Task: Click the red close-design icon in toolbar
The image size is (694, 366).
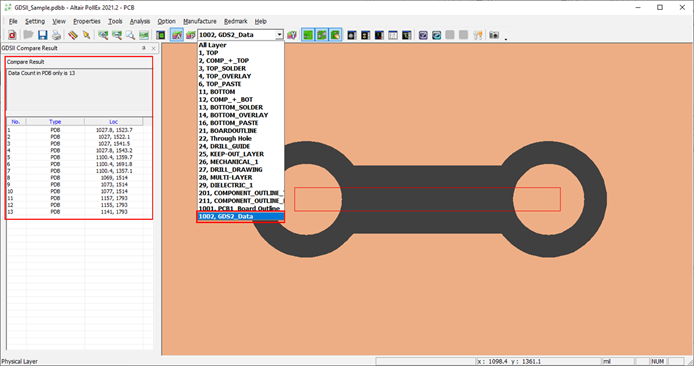Action: (12, 35)
